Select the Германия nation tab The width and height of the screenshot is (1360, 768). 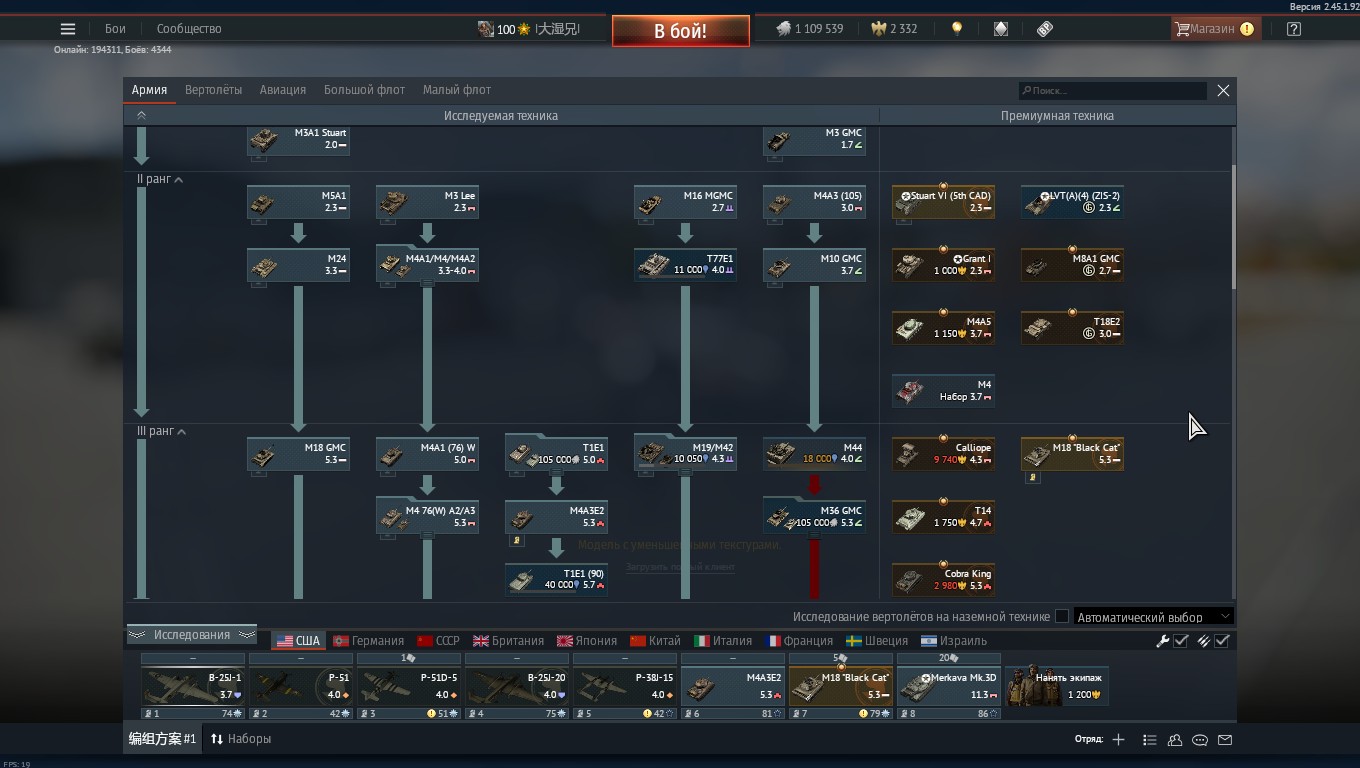(x=368, y=641)
